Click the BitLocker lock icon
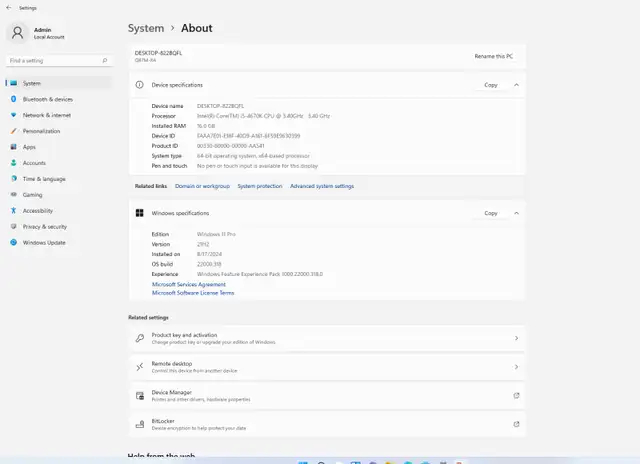 [140, 424]
